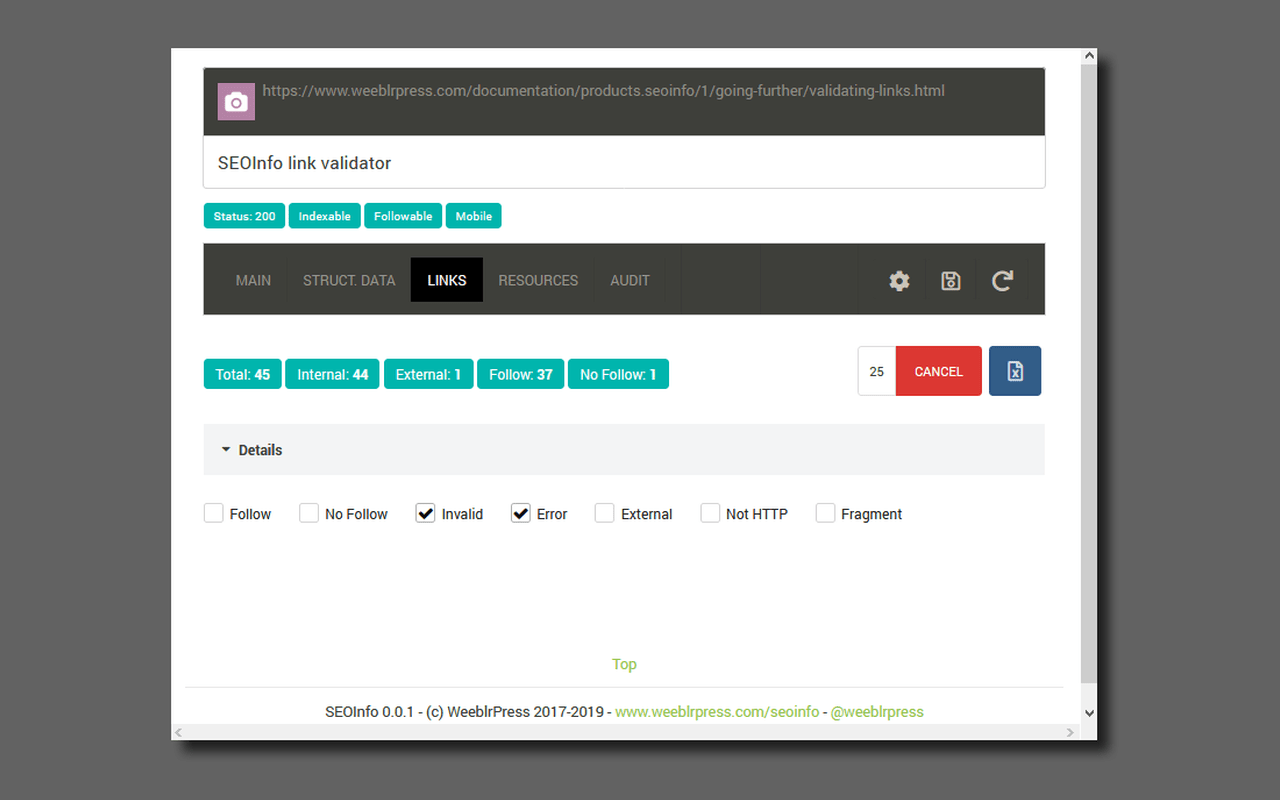Click the red CANCEL button
This screenshot has width=1280, height=800.
coord(939,371)
